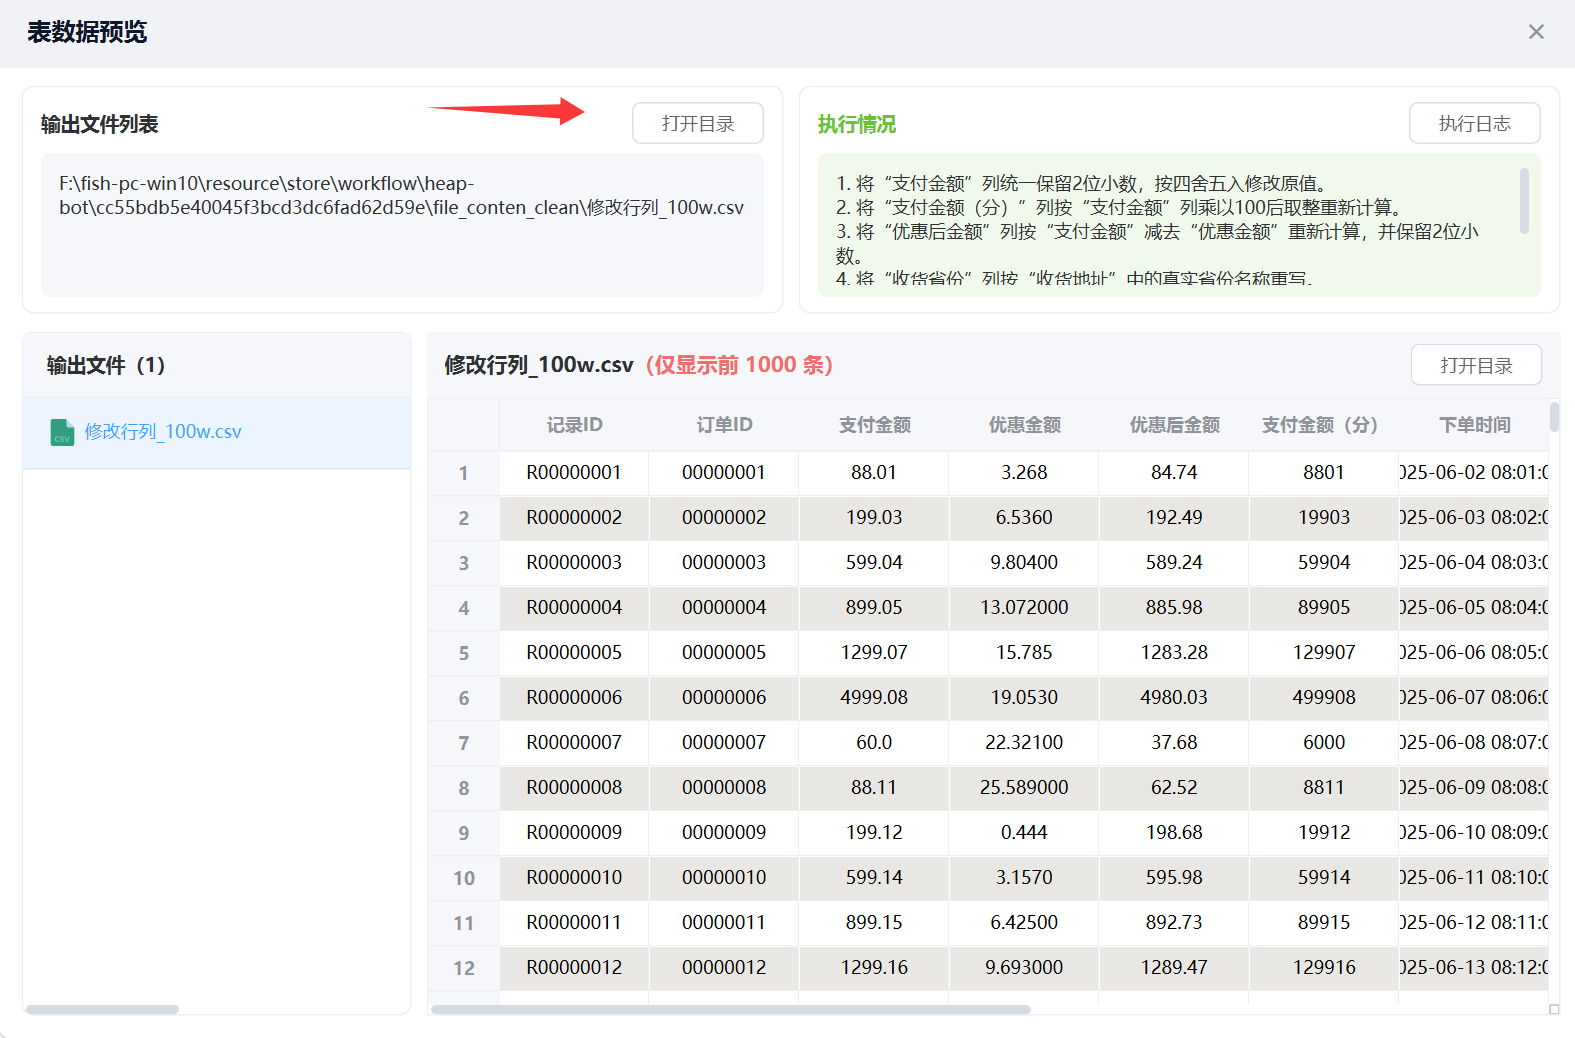Click the file list panel horizontal scrollbar
The width and height of the screenshot is (1575, 1038).
102,1009
